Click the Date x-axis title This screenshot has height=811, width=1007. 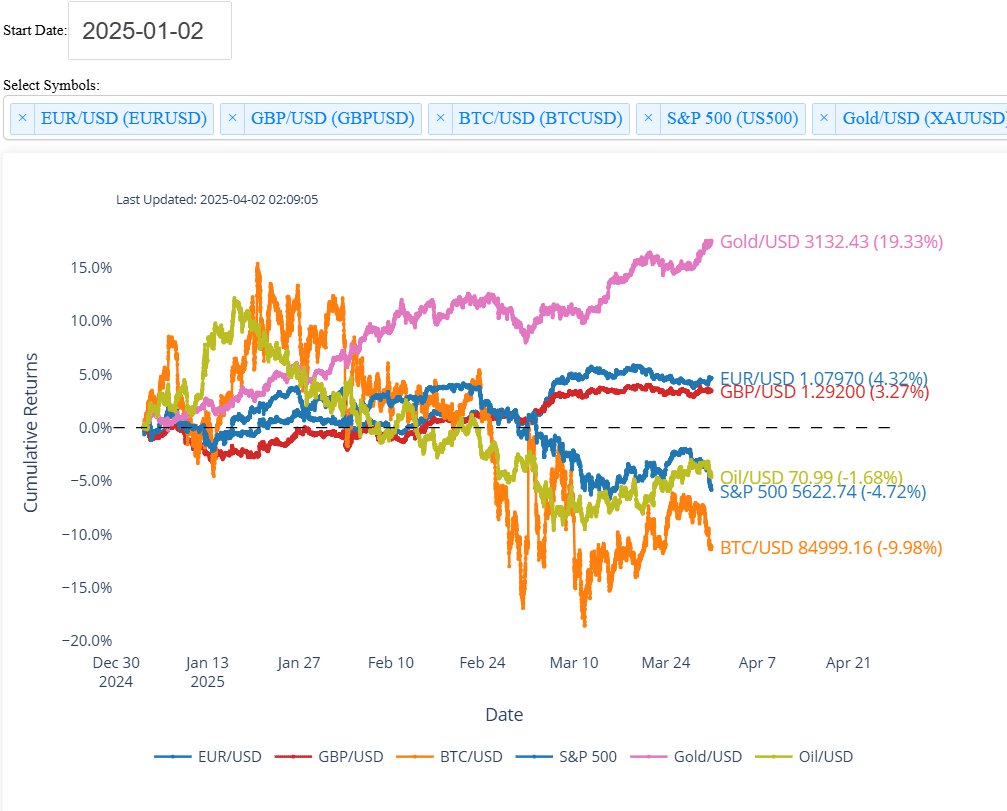[x=504, y=715]
